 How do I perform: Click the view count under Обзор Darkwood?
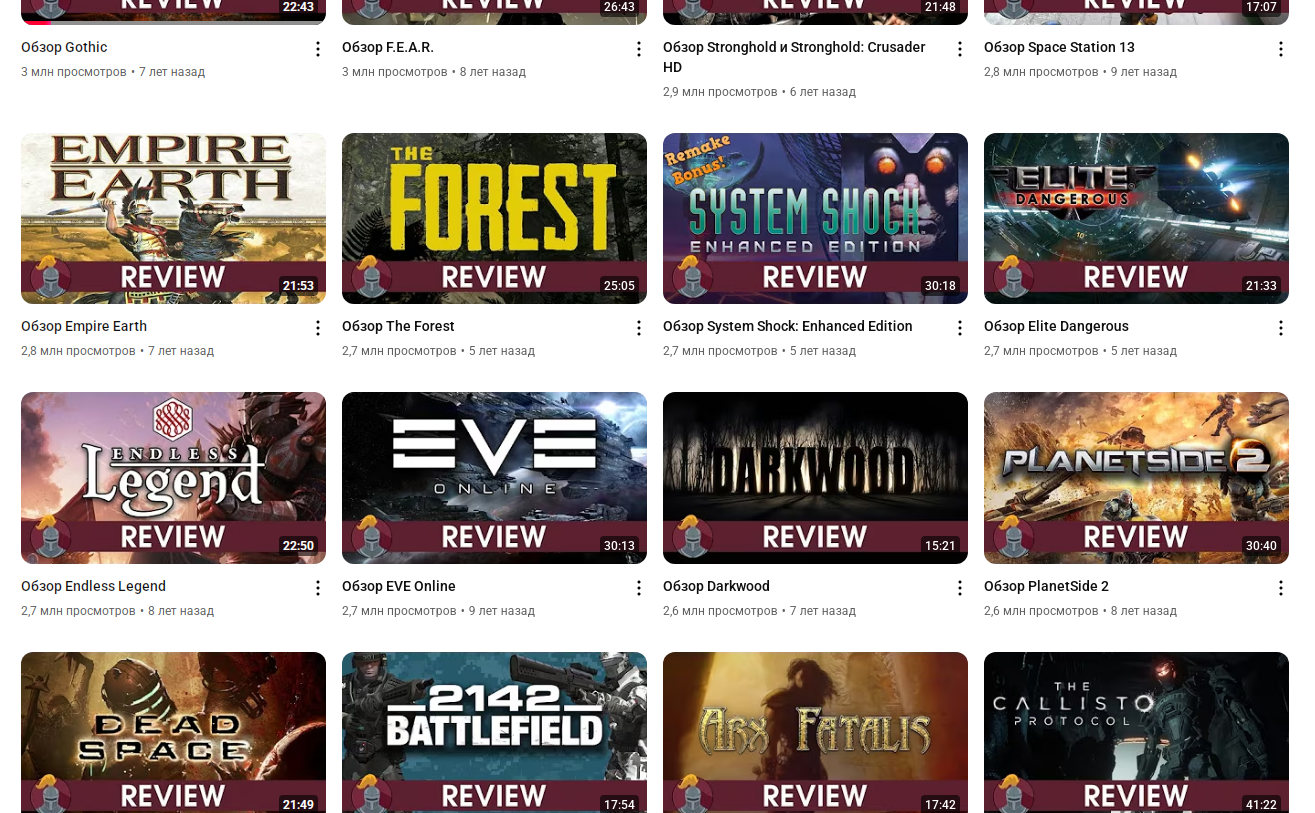(720, 611)
